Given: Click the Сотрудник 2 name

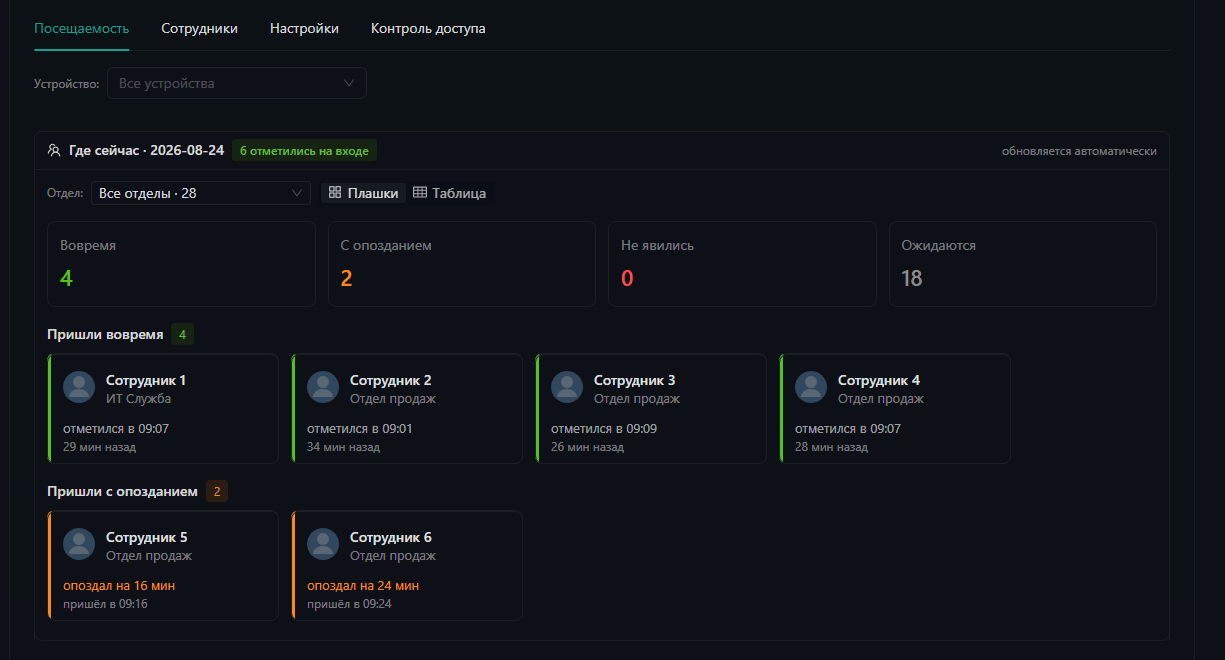Looking at the screenshot, I should pos(391,380).
